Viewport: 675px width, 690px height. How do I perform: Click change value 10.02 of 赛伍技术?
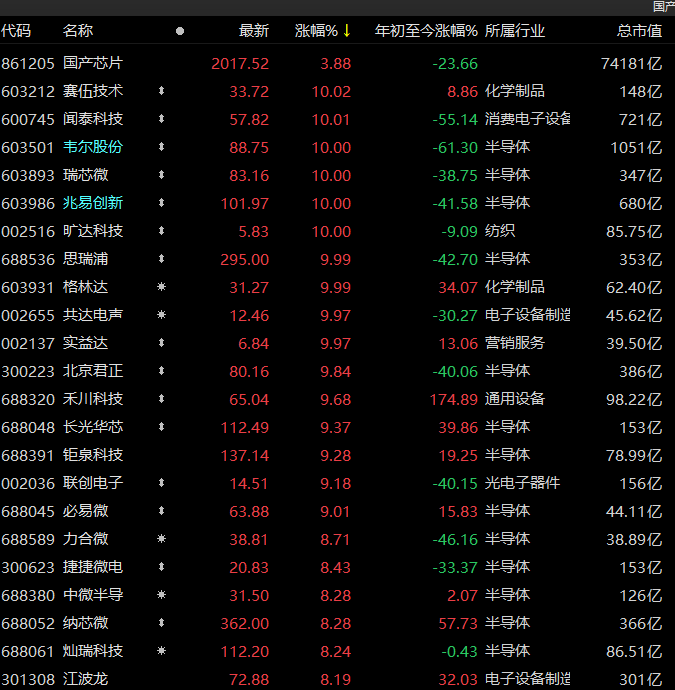pyautogui.click(x=331, y=92)
